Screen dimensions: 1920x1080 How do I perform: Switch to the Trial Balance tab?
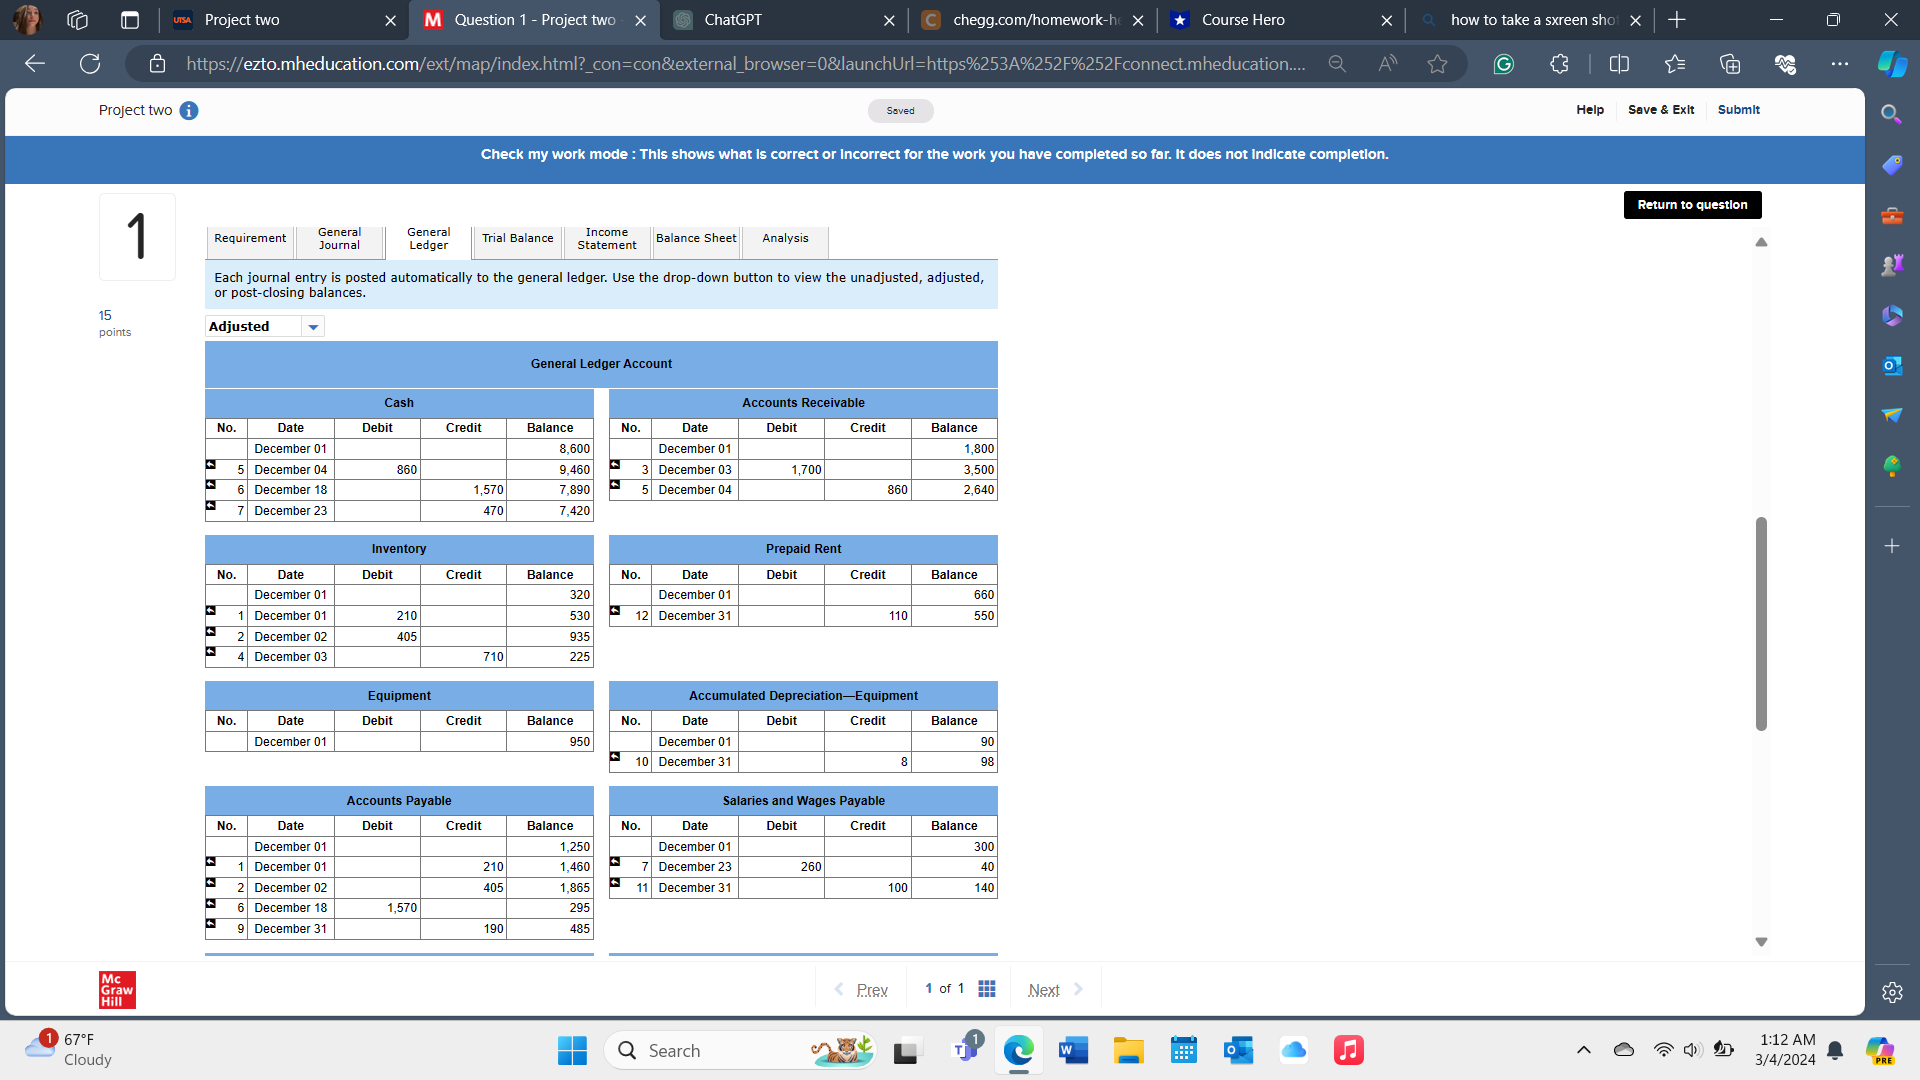pyautogui.click(x=517, y=239)
